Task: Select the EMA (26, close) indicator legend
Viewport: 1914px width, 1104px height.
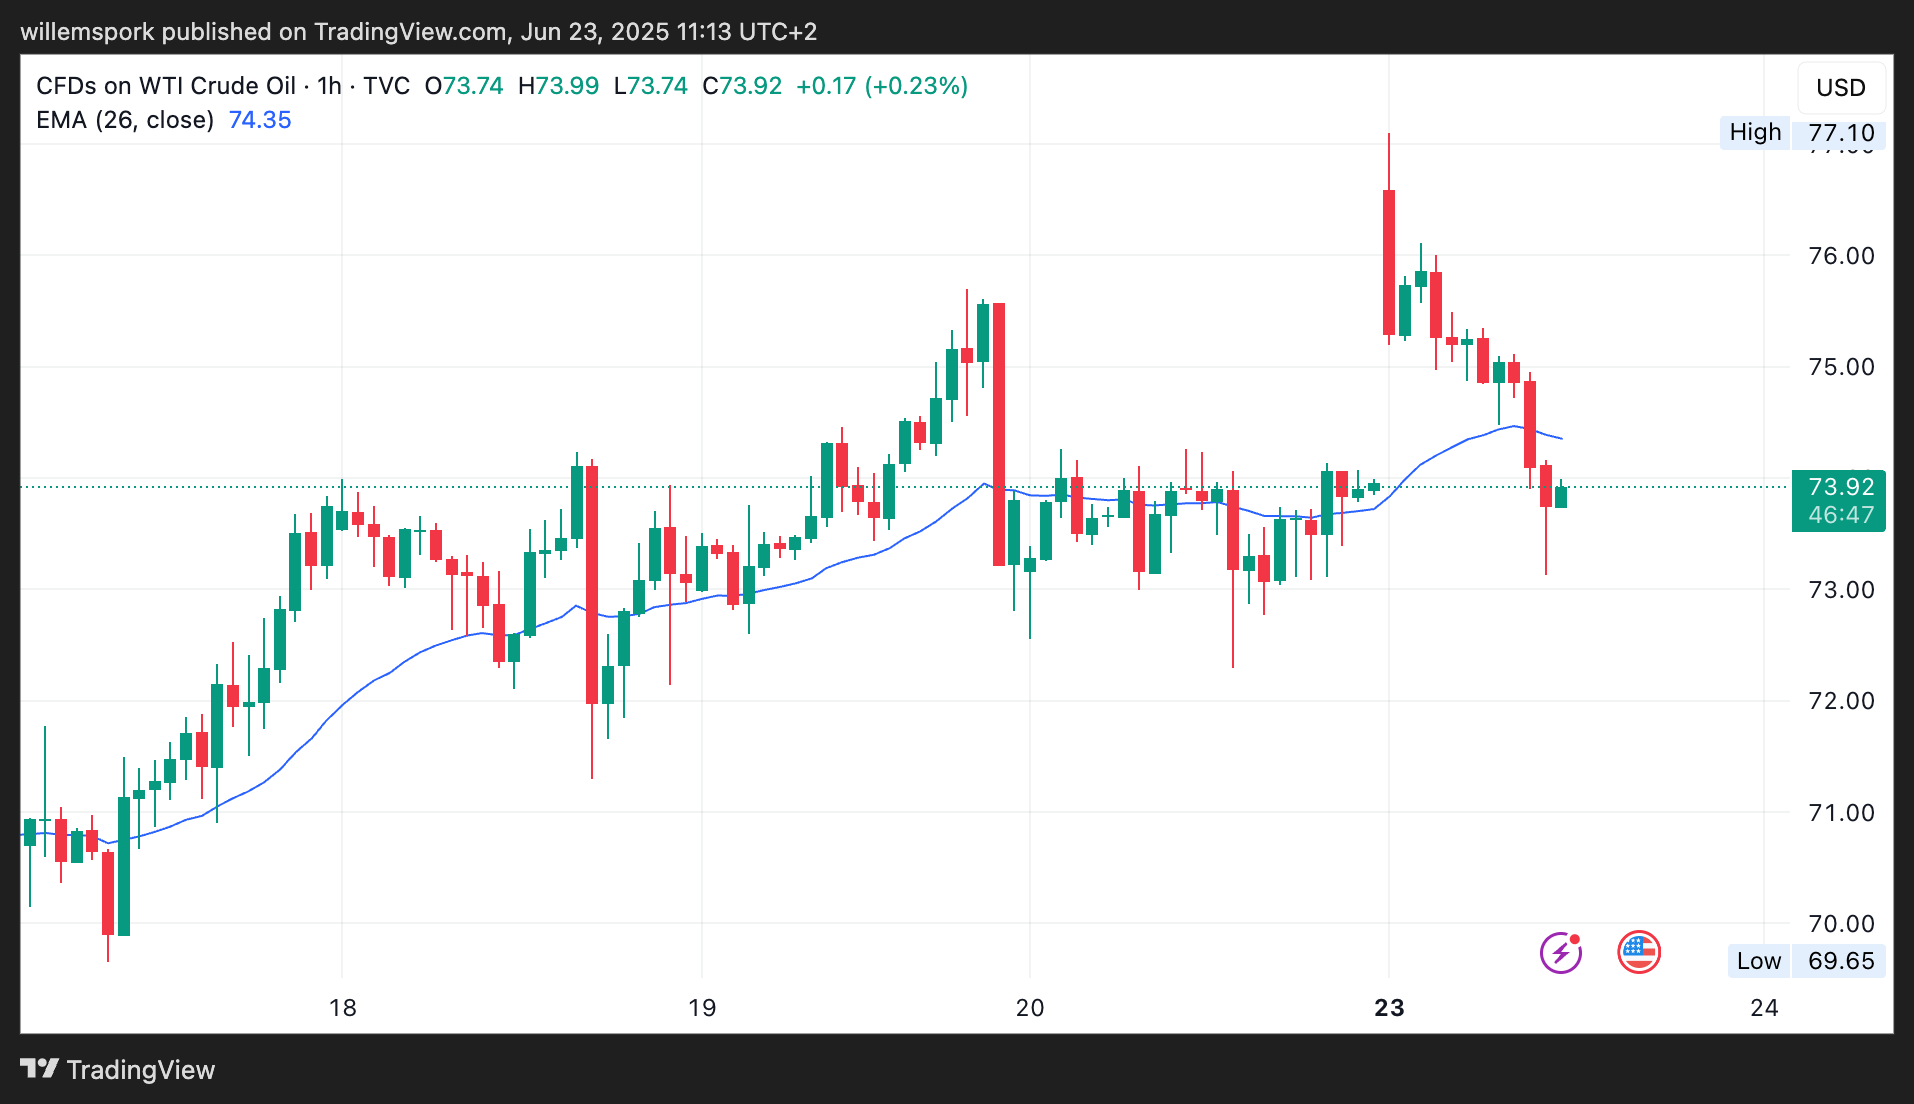Action: [125, 120]
